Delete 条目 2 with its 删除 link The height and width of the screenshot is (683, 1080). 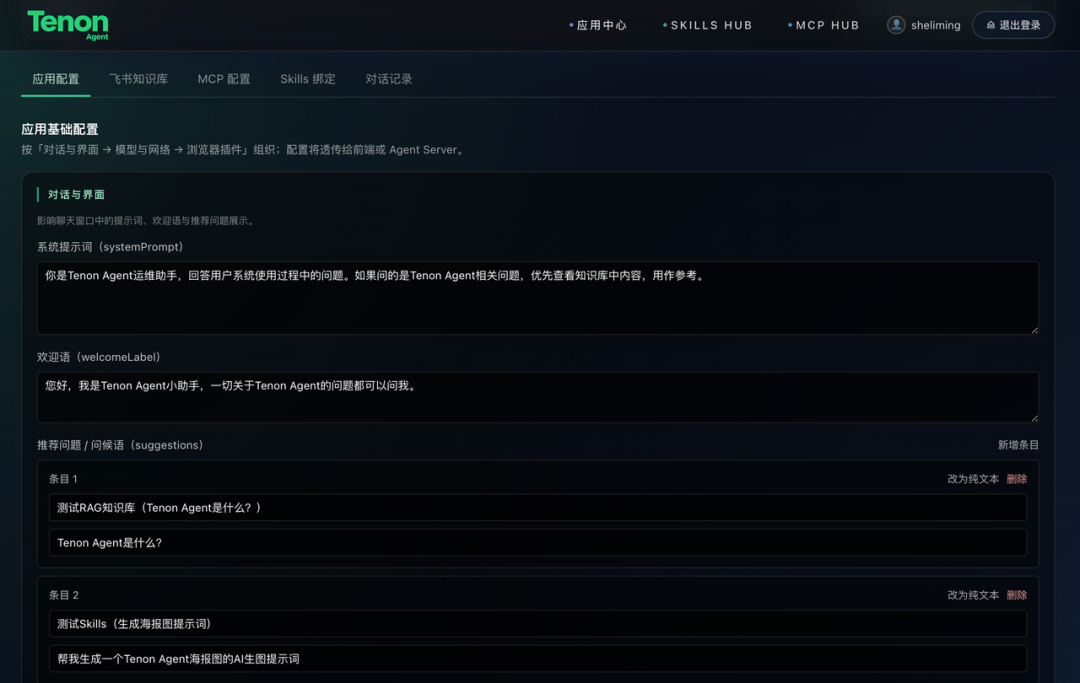pyautogui.click(x=1017, y=596)
